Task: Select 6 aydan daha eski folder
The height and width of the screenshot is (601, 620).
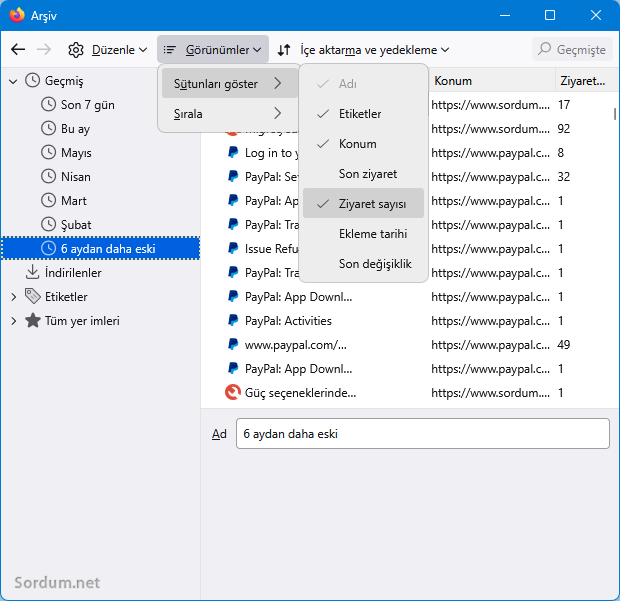Action: pyautogui.click(x=100, y=248)
